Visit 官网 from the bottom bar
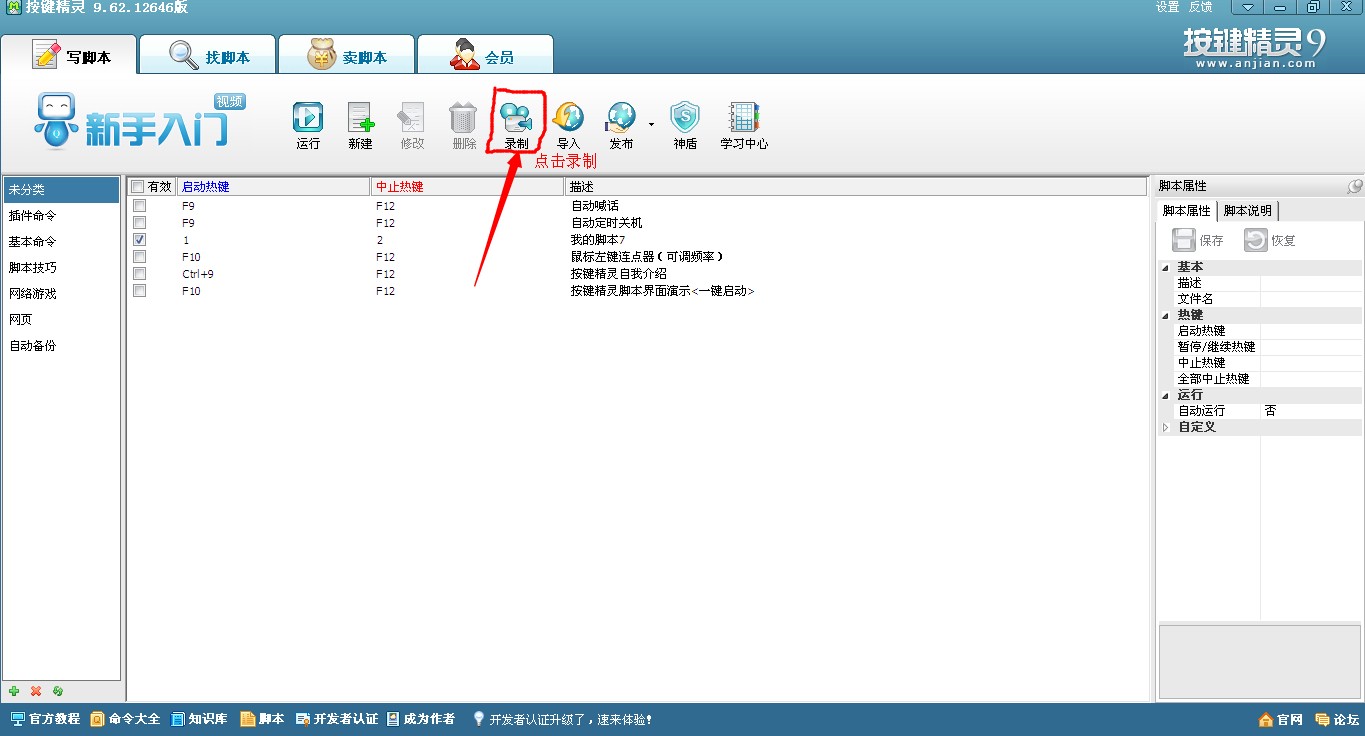The height and width of the screenshot is (736, 1365). 1281,720
